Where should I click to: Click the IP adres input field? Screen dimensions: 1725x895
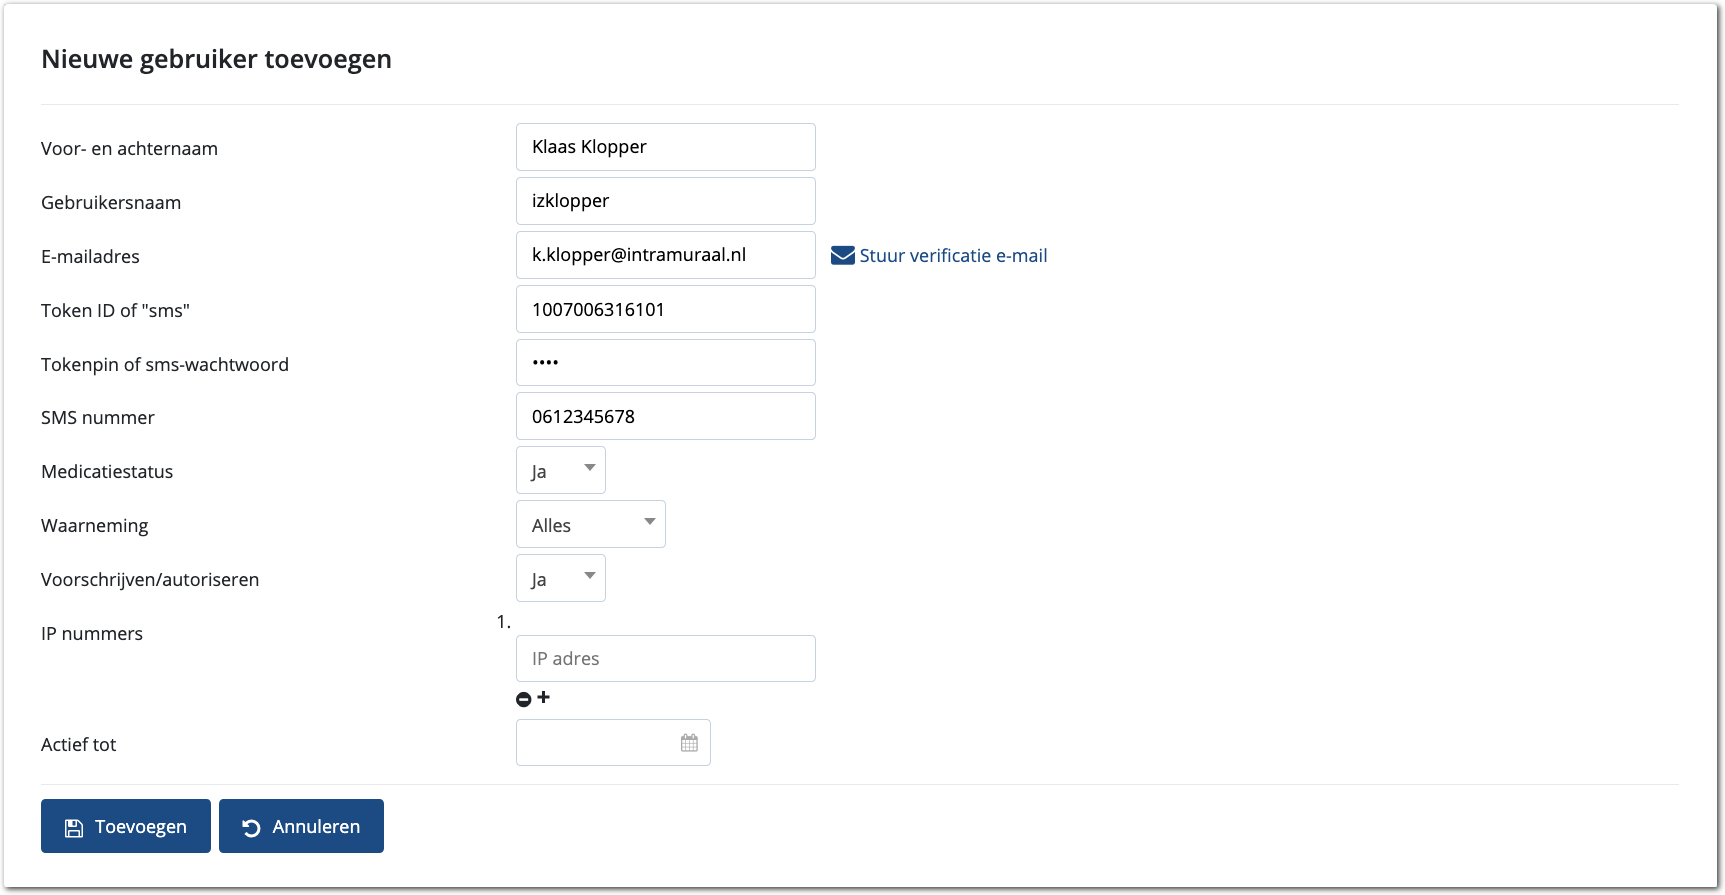coord(665,659)
